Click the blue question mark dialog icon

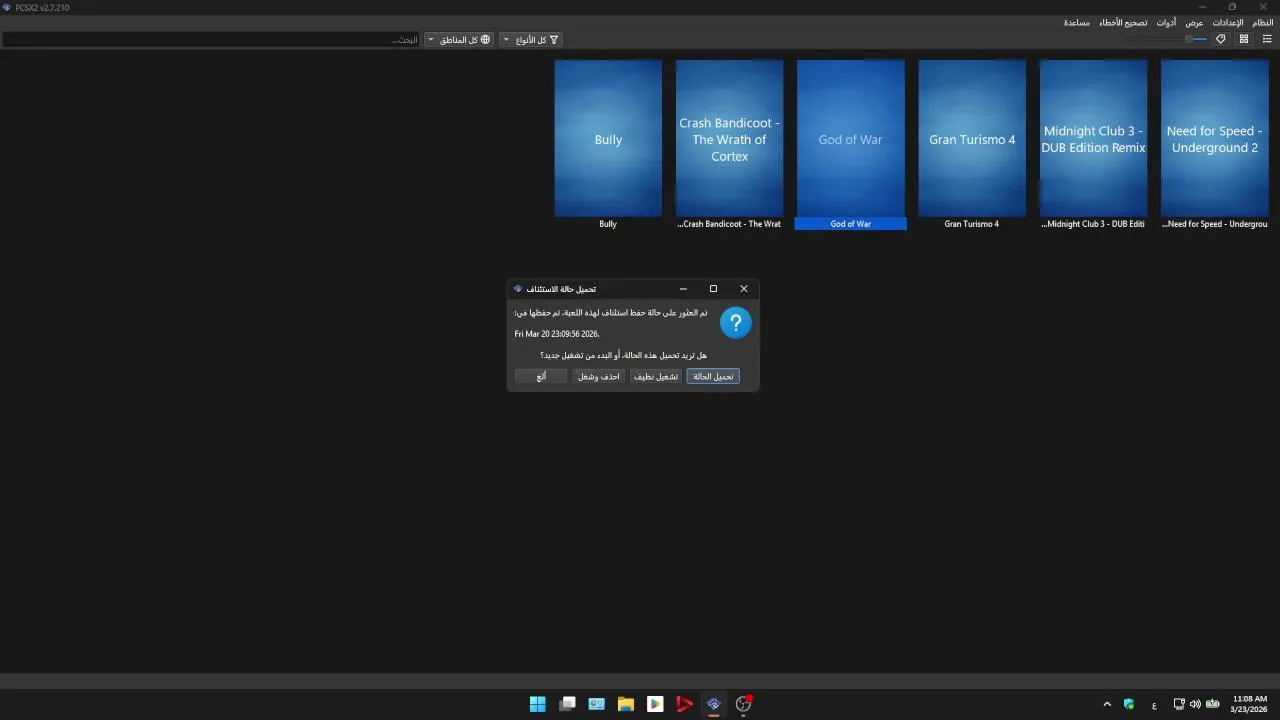coord(735,322)
